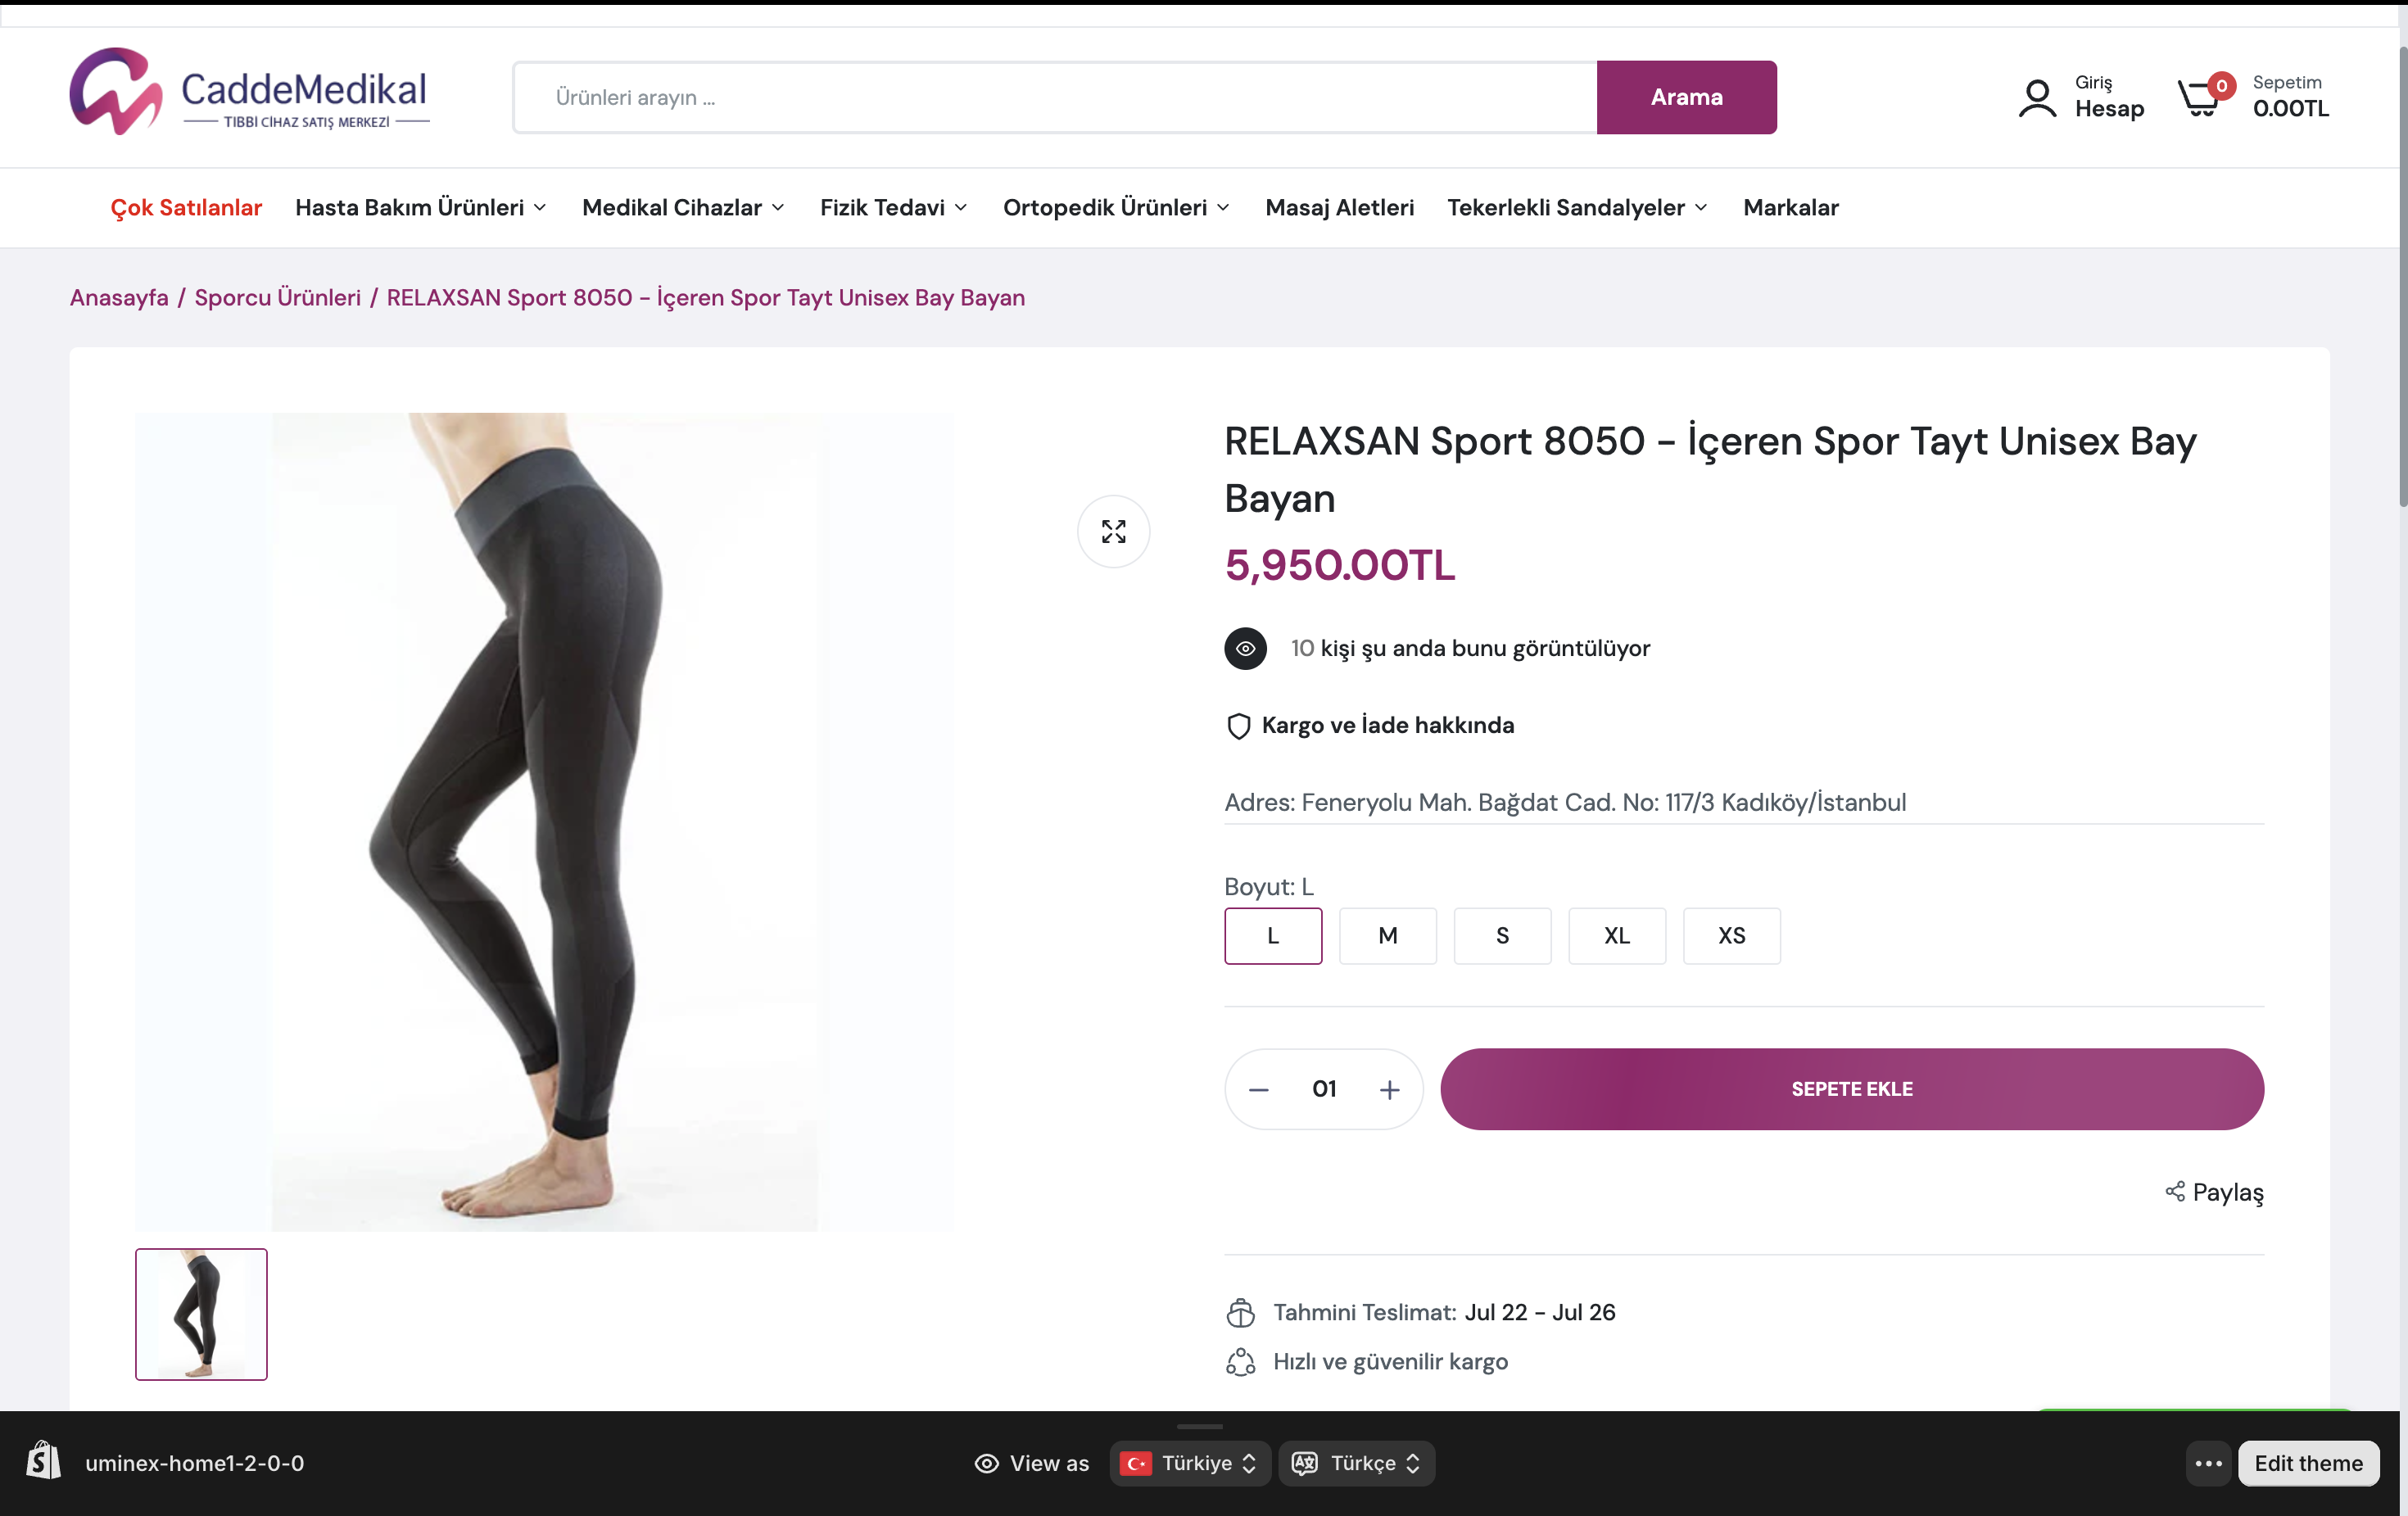Go to Markalar in navigation
The image size is (2408, 1516).
pos(1790,207)
